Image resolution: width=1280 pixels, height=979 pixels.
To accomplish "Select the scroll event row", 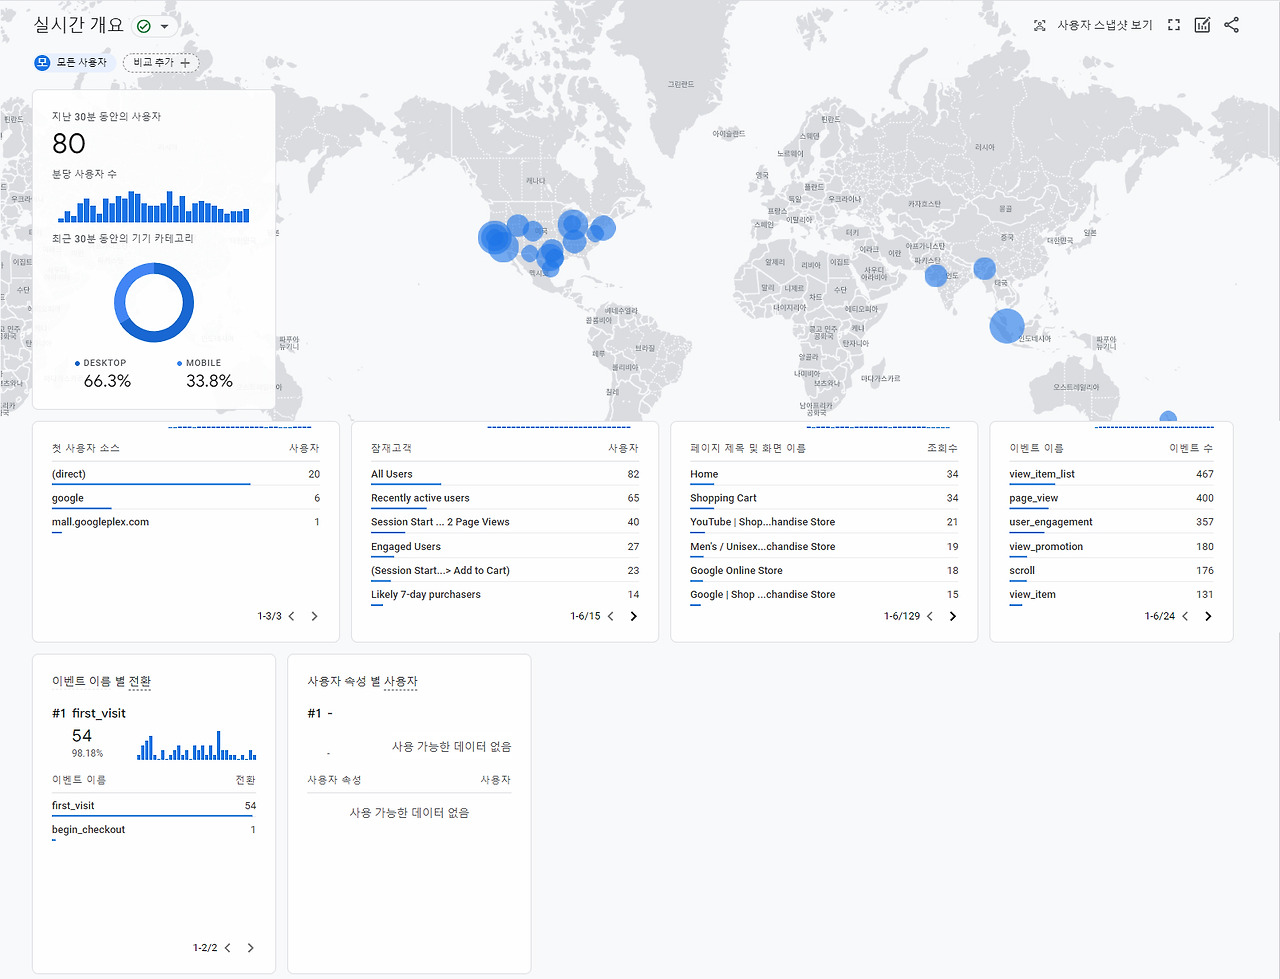I will [x=1111, y=571].
